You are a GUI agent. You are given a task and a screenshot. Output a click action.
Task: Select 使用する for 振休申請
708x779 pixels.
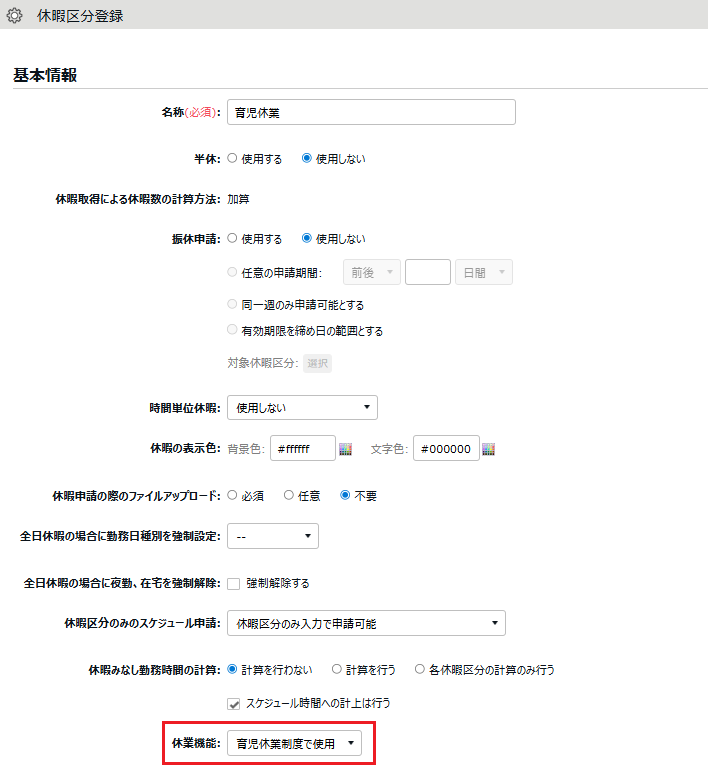233,239
